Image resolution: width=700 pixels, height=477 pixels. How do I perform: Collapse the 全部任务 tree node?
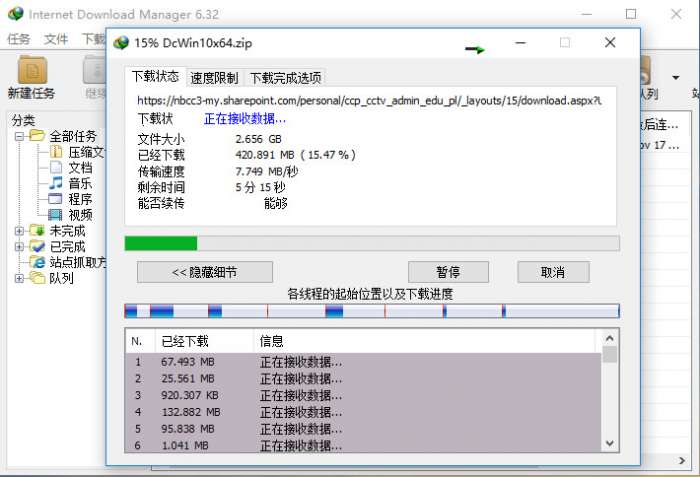click(19, 136)
